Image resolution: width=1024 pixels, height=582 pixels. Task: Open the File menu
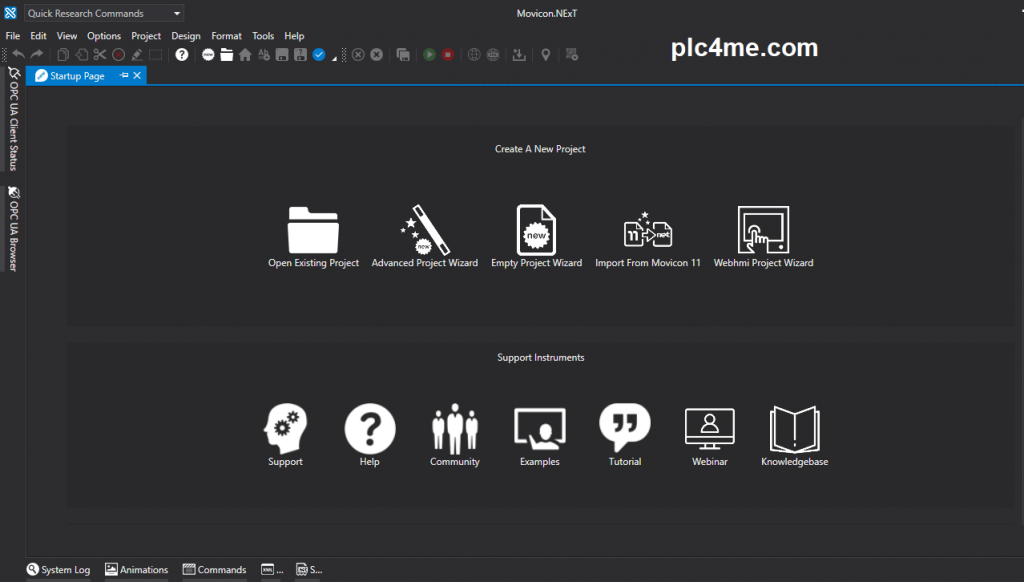[x=12, y=36]
